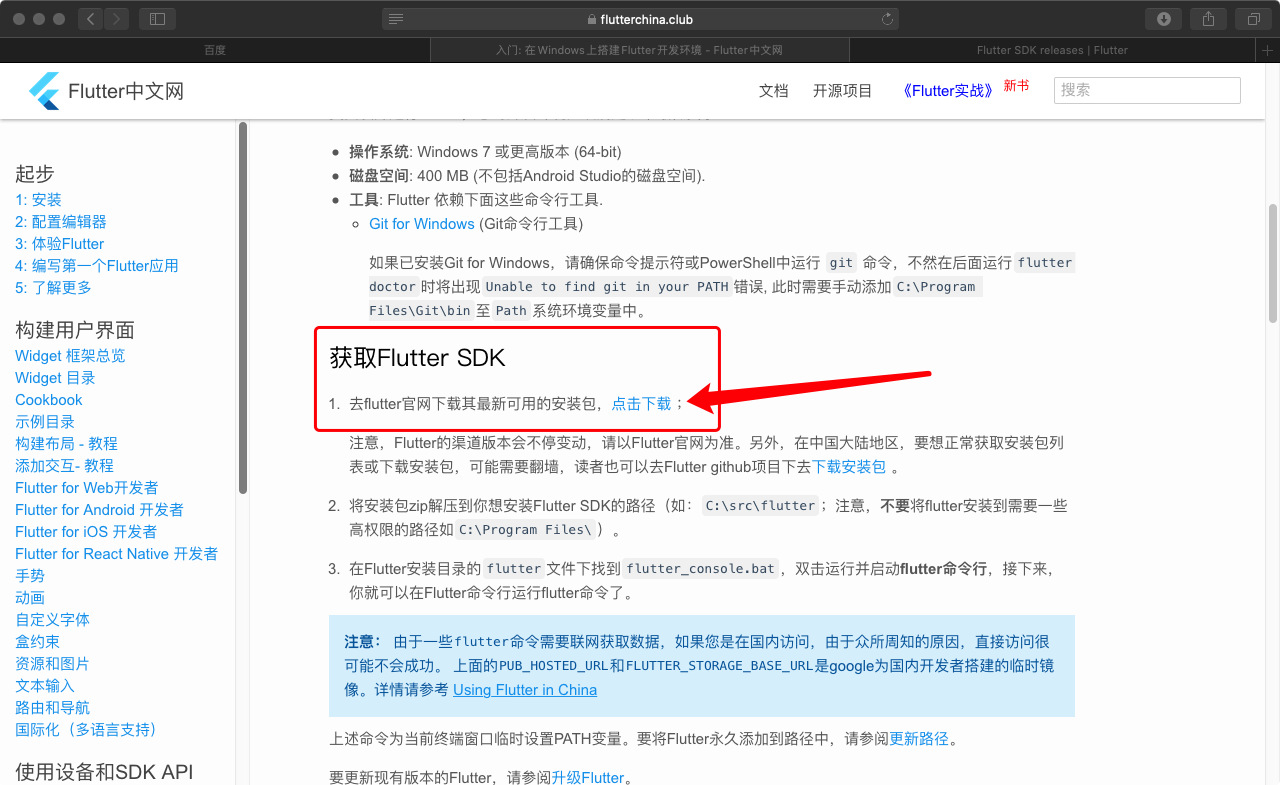Click the Git for Windows link
Image resolution: width=1280 pixels, height=785 pixels.
pyautogui.click(x=422, y=224)
